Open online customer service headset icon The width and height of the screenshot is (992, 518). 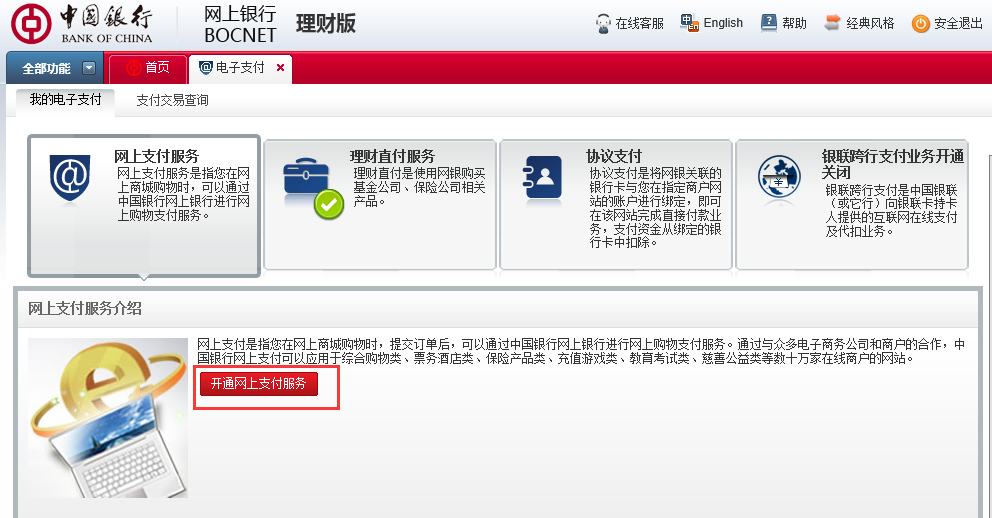coord(603,23)
